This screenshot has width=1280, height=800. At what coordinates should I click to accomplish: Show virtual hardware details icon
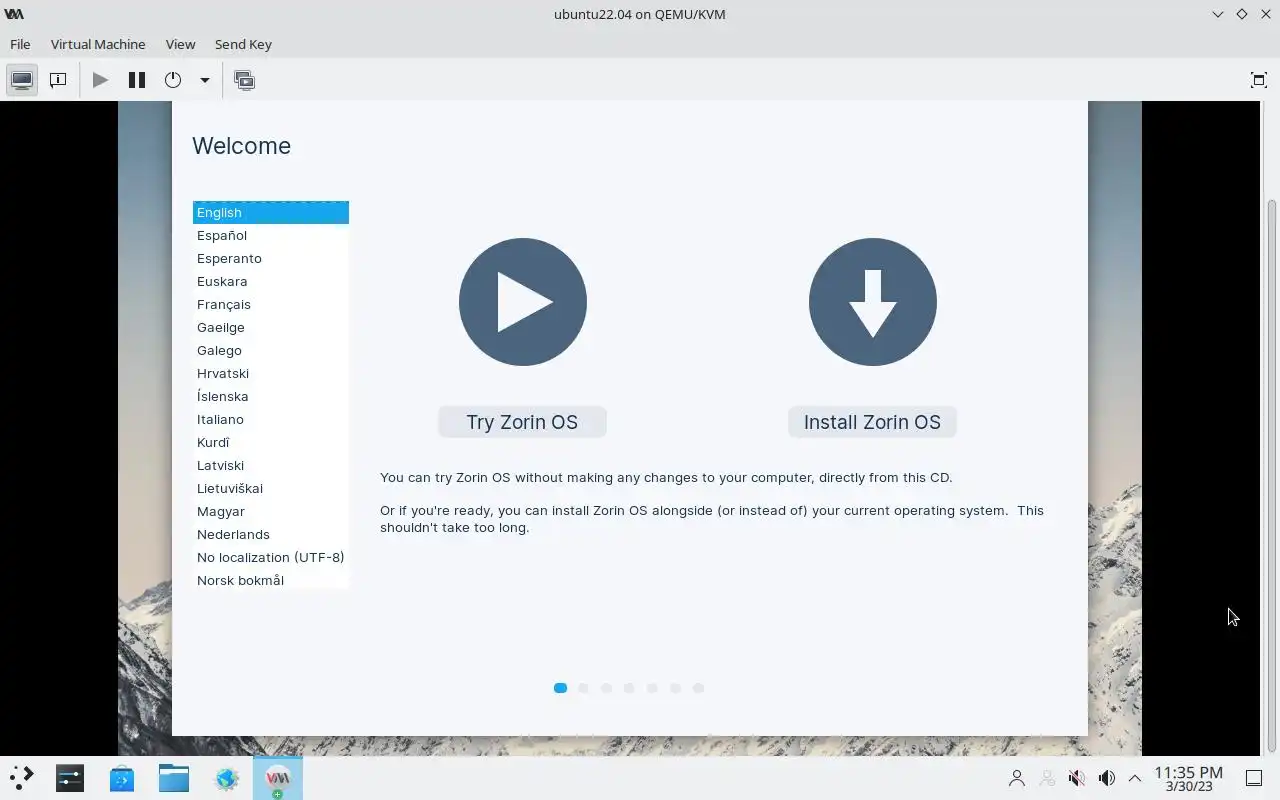[x=58, y=80]
